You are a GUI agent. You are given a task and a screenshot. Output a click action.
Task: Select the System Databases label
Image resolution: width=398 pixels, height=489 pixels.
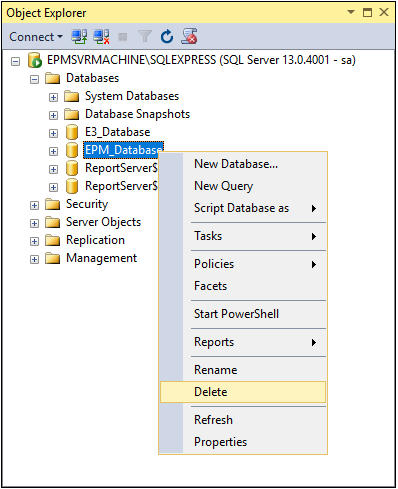tap(132, 96)
